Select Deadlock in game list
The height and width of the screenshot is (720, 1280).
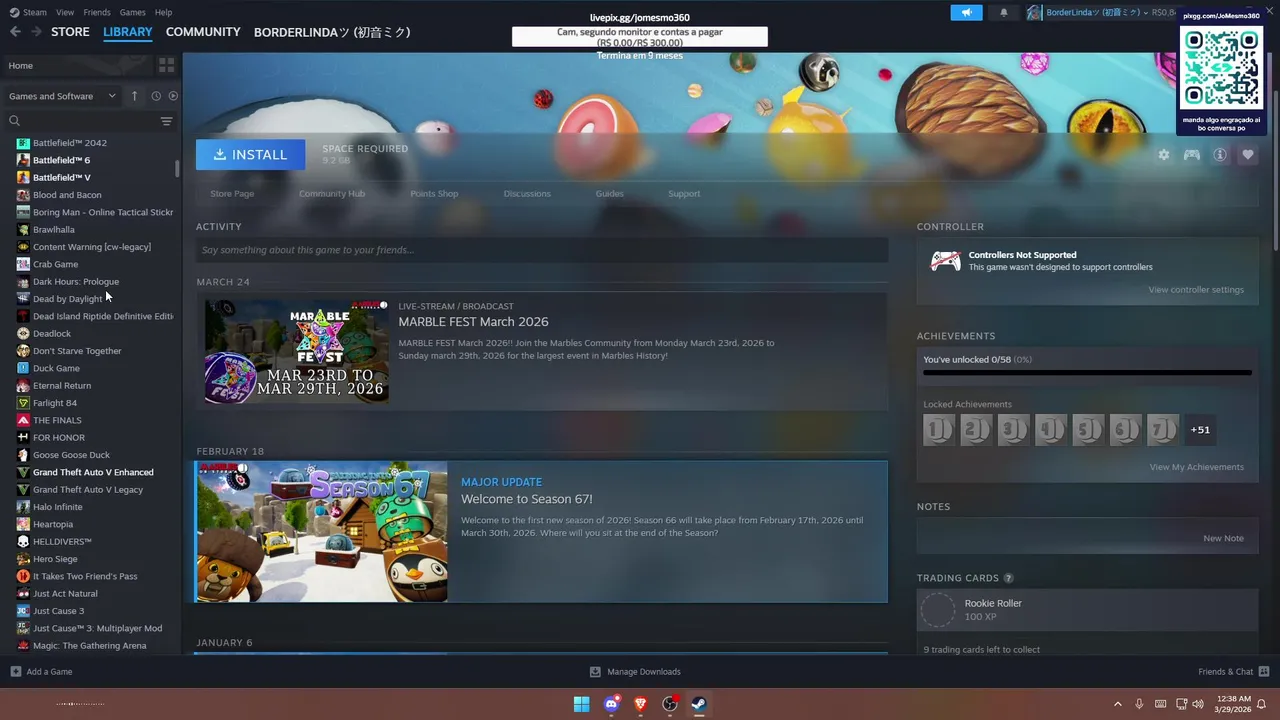pyautogui.click(x=52, y=333)
